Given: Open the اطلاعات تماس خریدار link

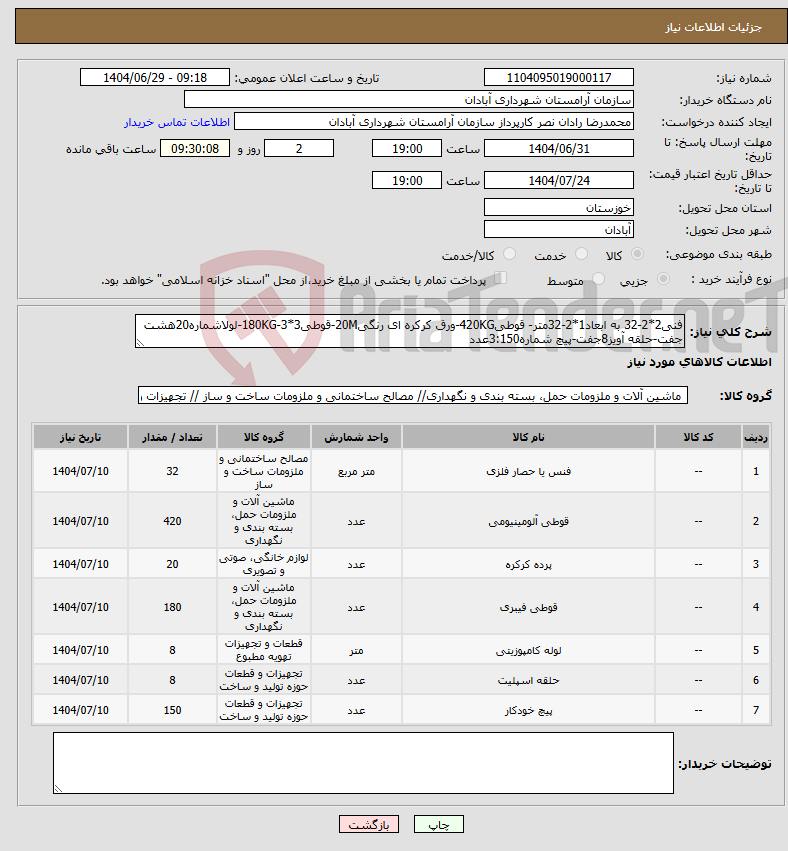Looking at the screenshot, I should tap(177, 122).
